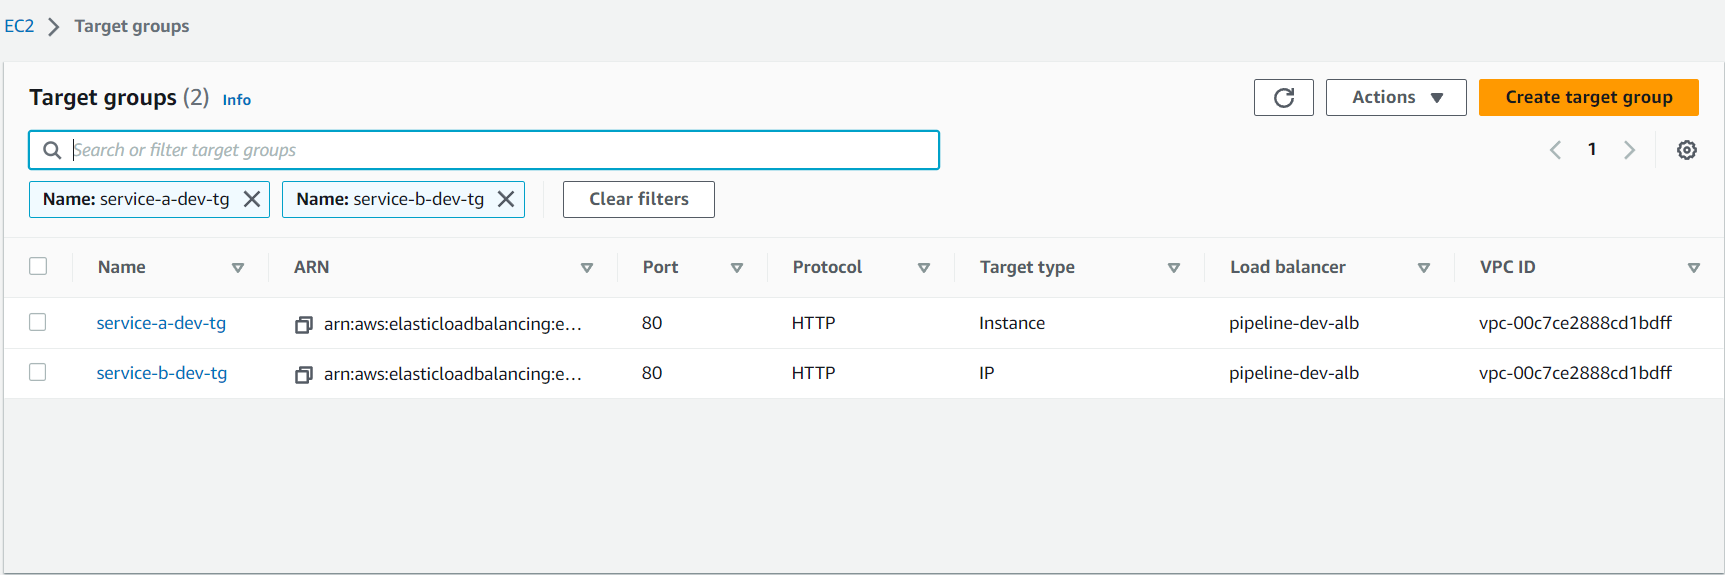
Task: Click Target type column header text
Action: pos(1027,267)
